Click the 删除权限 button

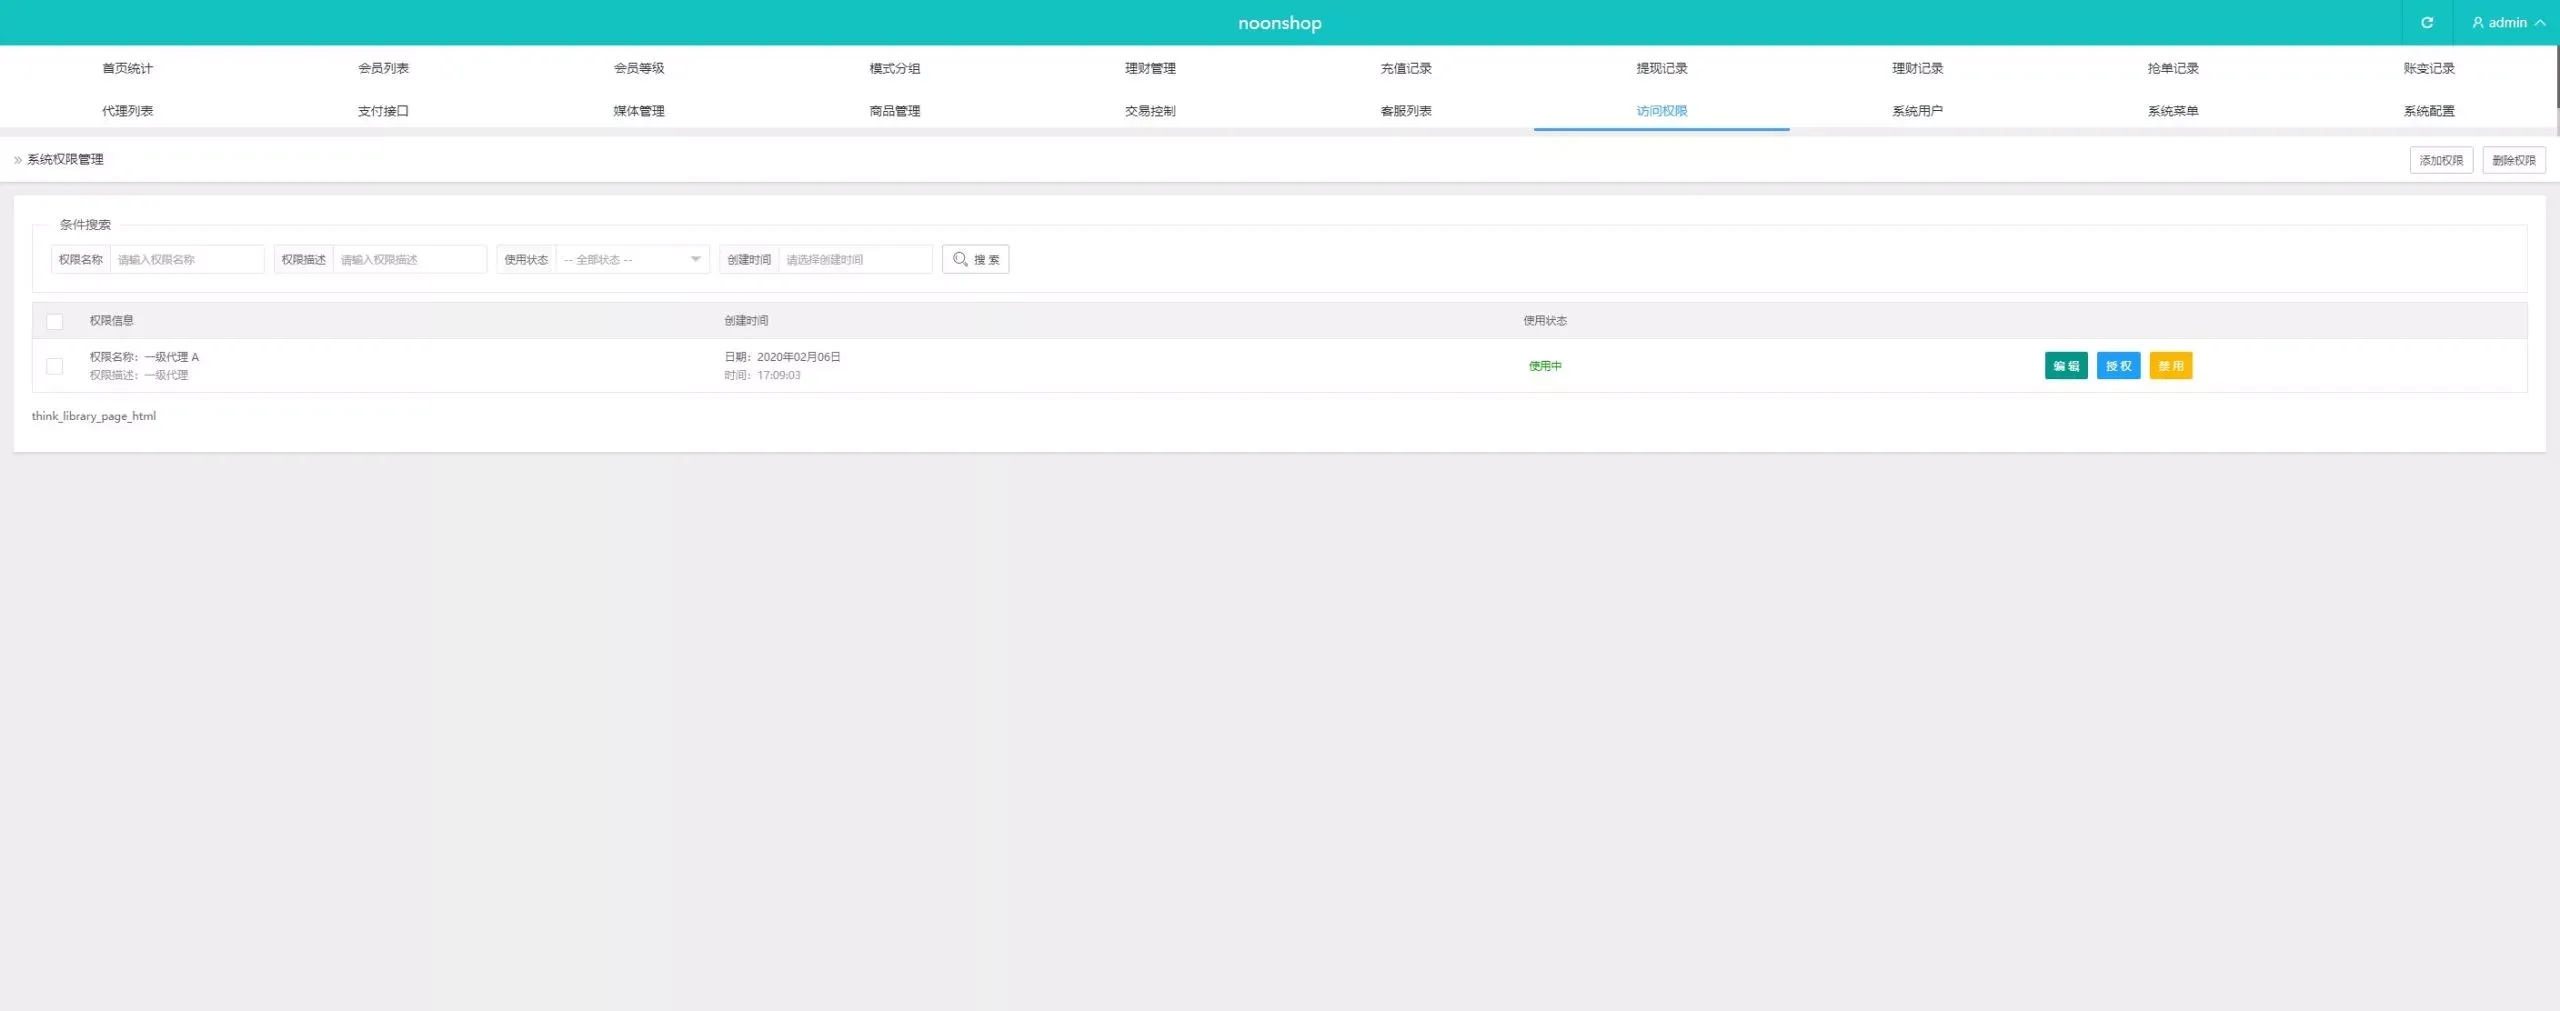click(2513, 160)
